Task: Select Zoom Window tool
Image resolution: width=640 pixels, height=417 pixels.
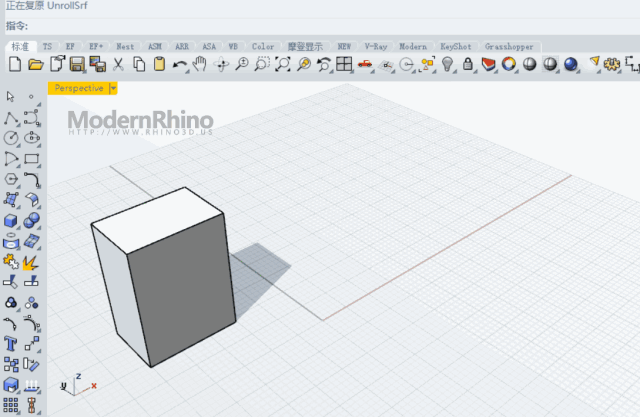Action: (262, 64)
